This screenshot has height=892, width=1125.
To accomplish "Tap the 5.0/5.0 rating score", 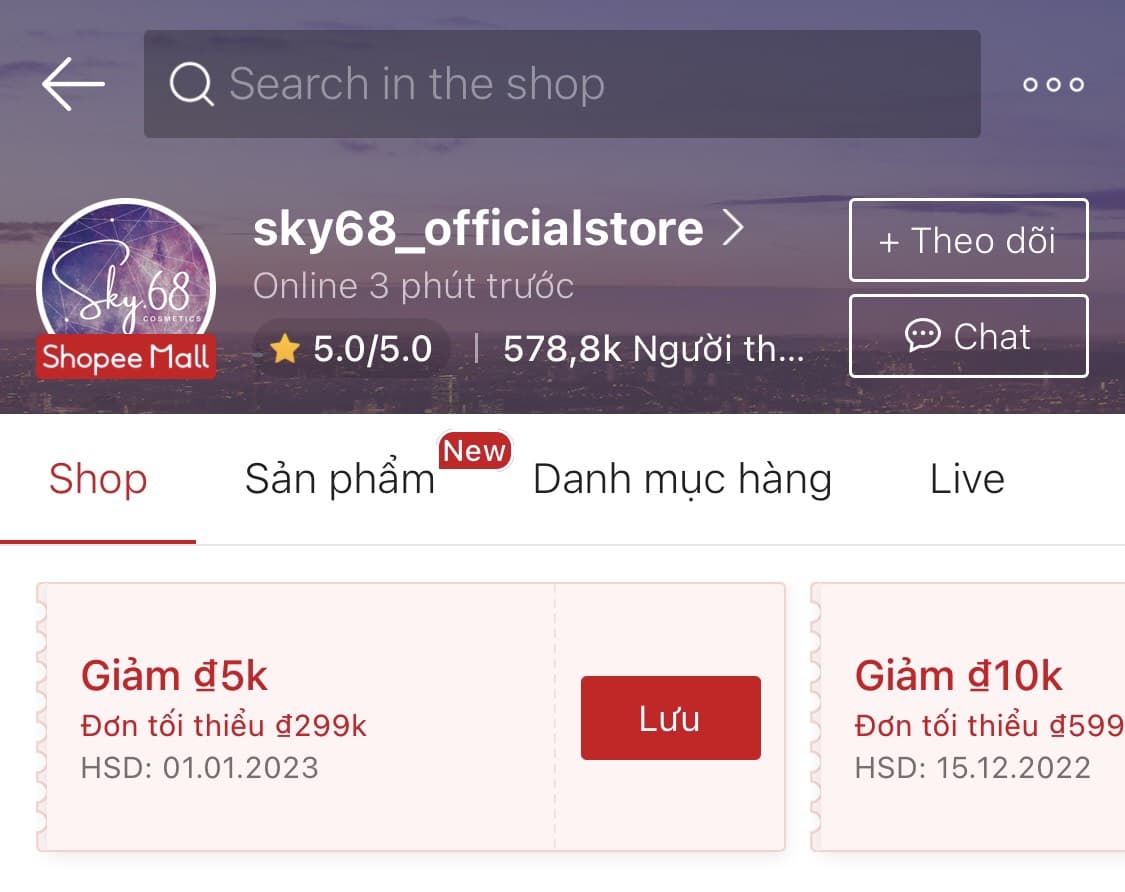I will point(372,349).
